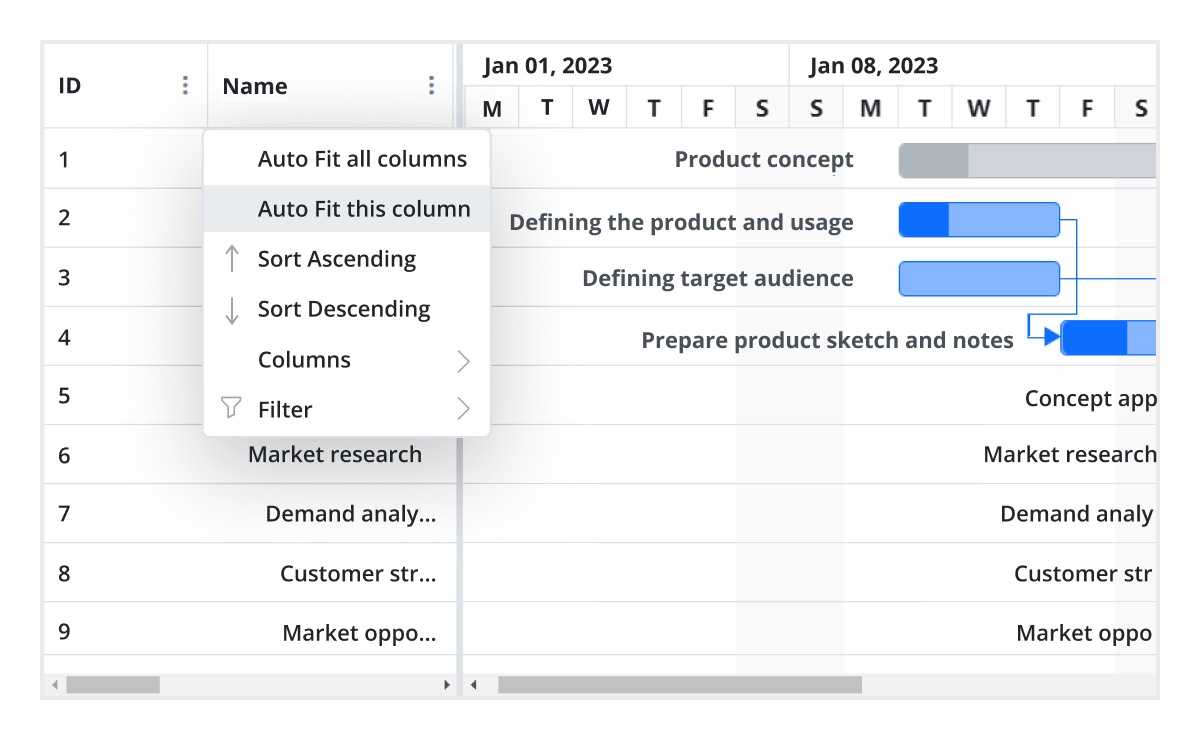
Task: Click the first Monday header cell
Action: click(492, 107)
